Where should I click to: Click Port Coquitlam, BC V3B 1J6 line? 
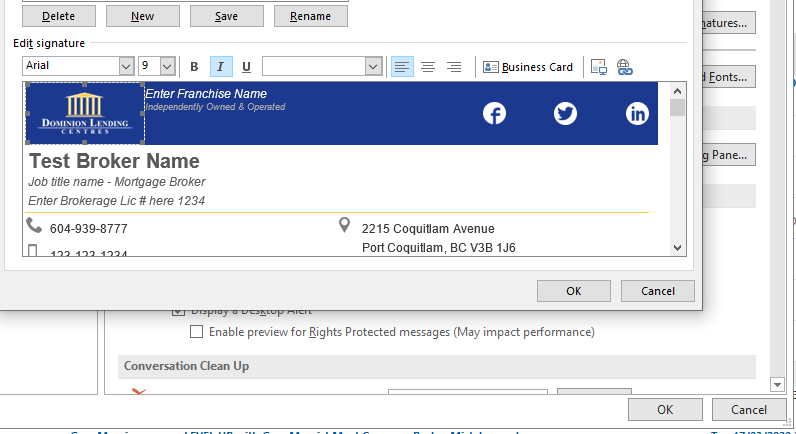[439, 248]
